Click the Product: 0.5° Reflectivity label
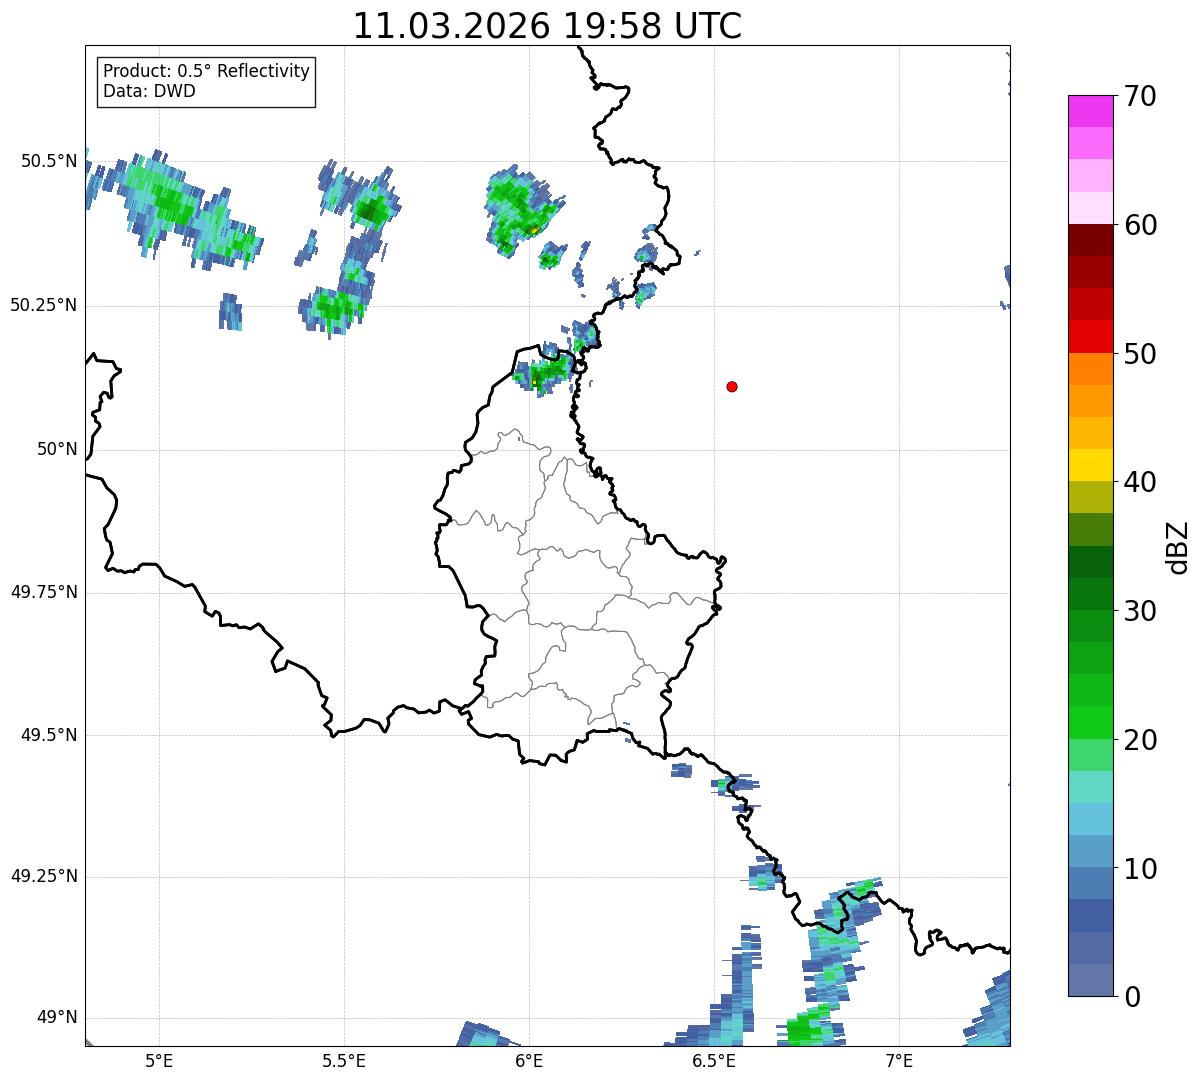Image resolution: width=1202 pixels, height=1081 pixels. [x=207, y=71]
